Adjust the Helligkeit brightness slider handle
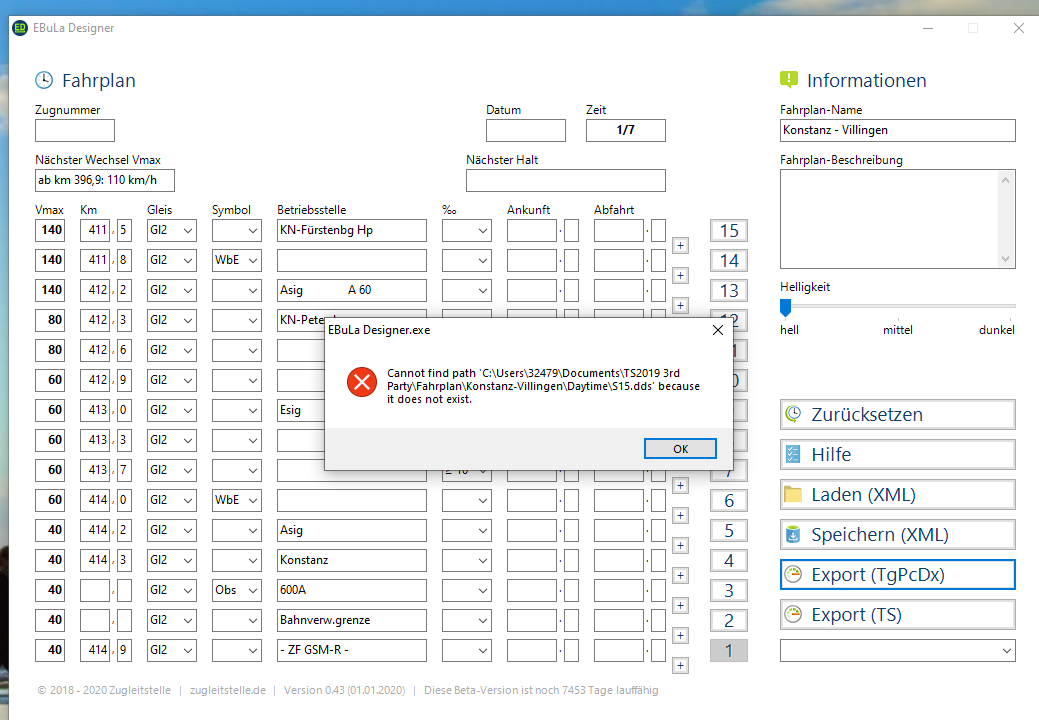Screen dimensions: 1039x720 [785, 307]
